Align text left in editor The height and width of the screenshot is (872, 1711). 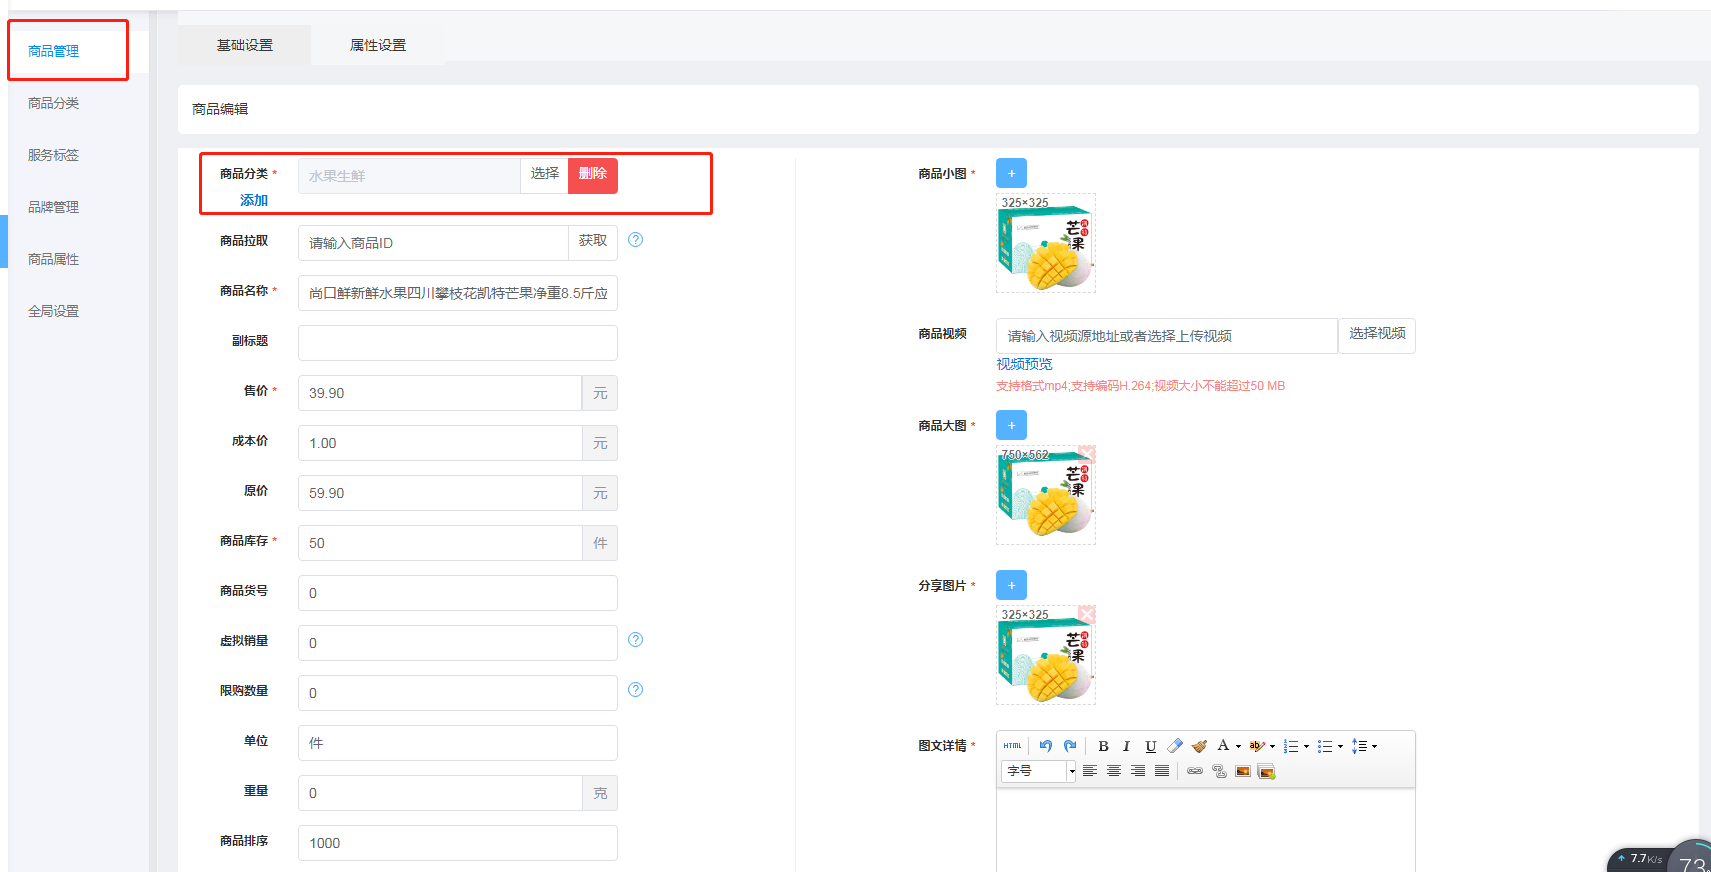(x=1090, y=771)
